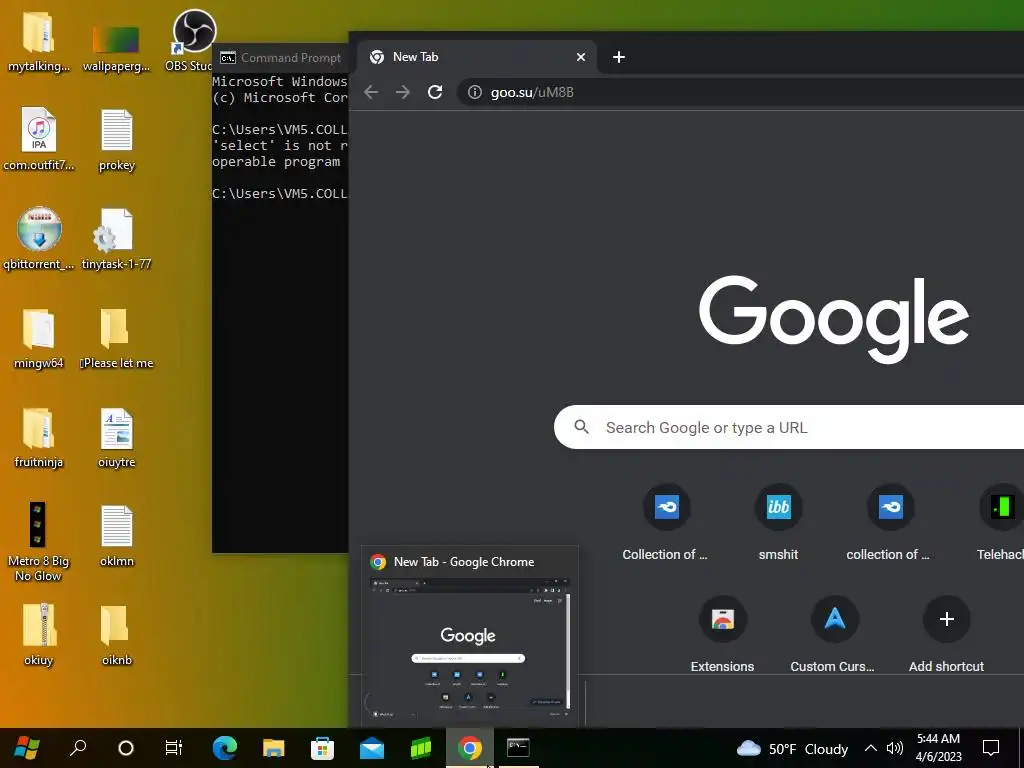Open the Windows Start menu
Screen dimensions: 1024x768
coord(27,748)
